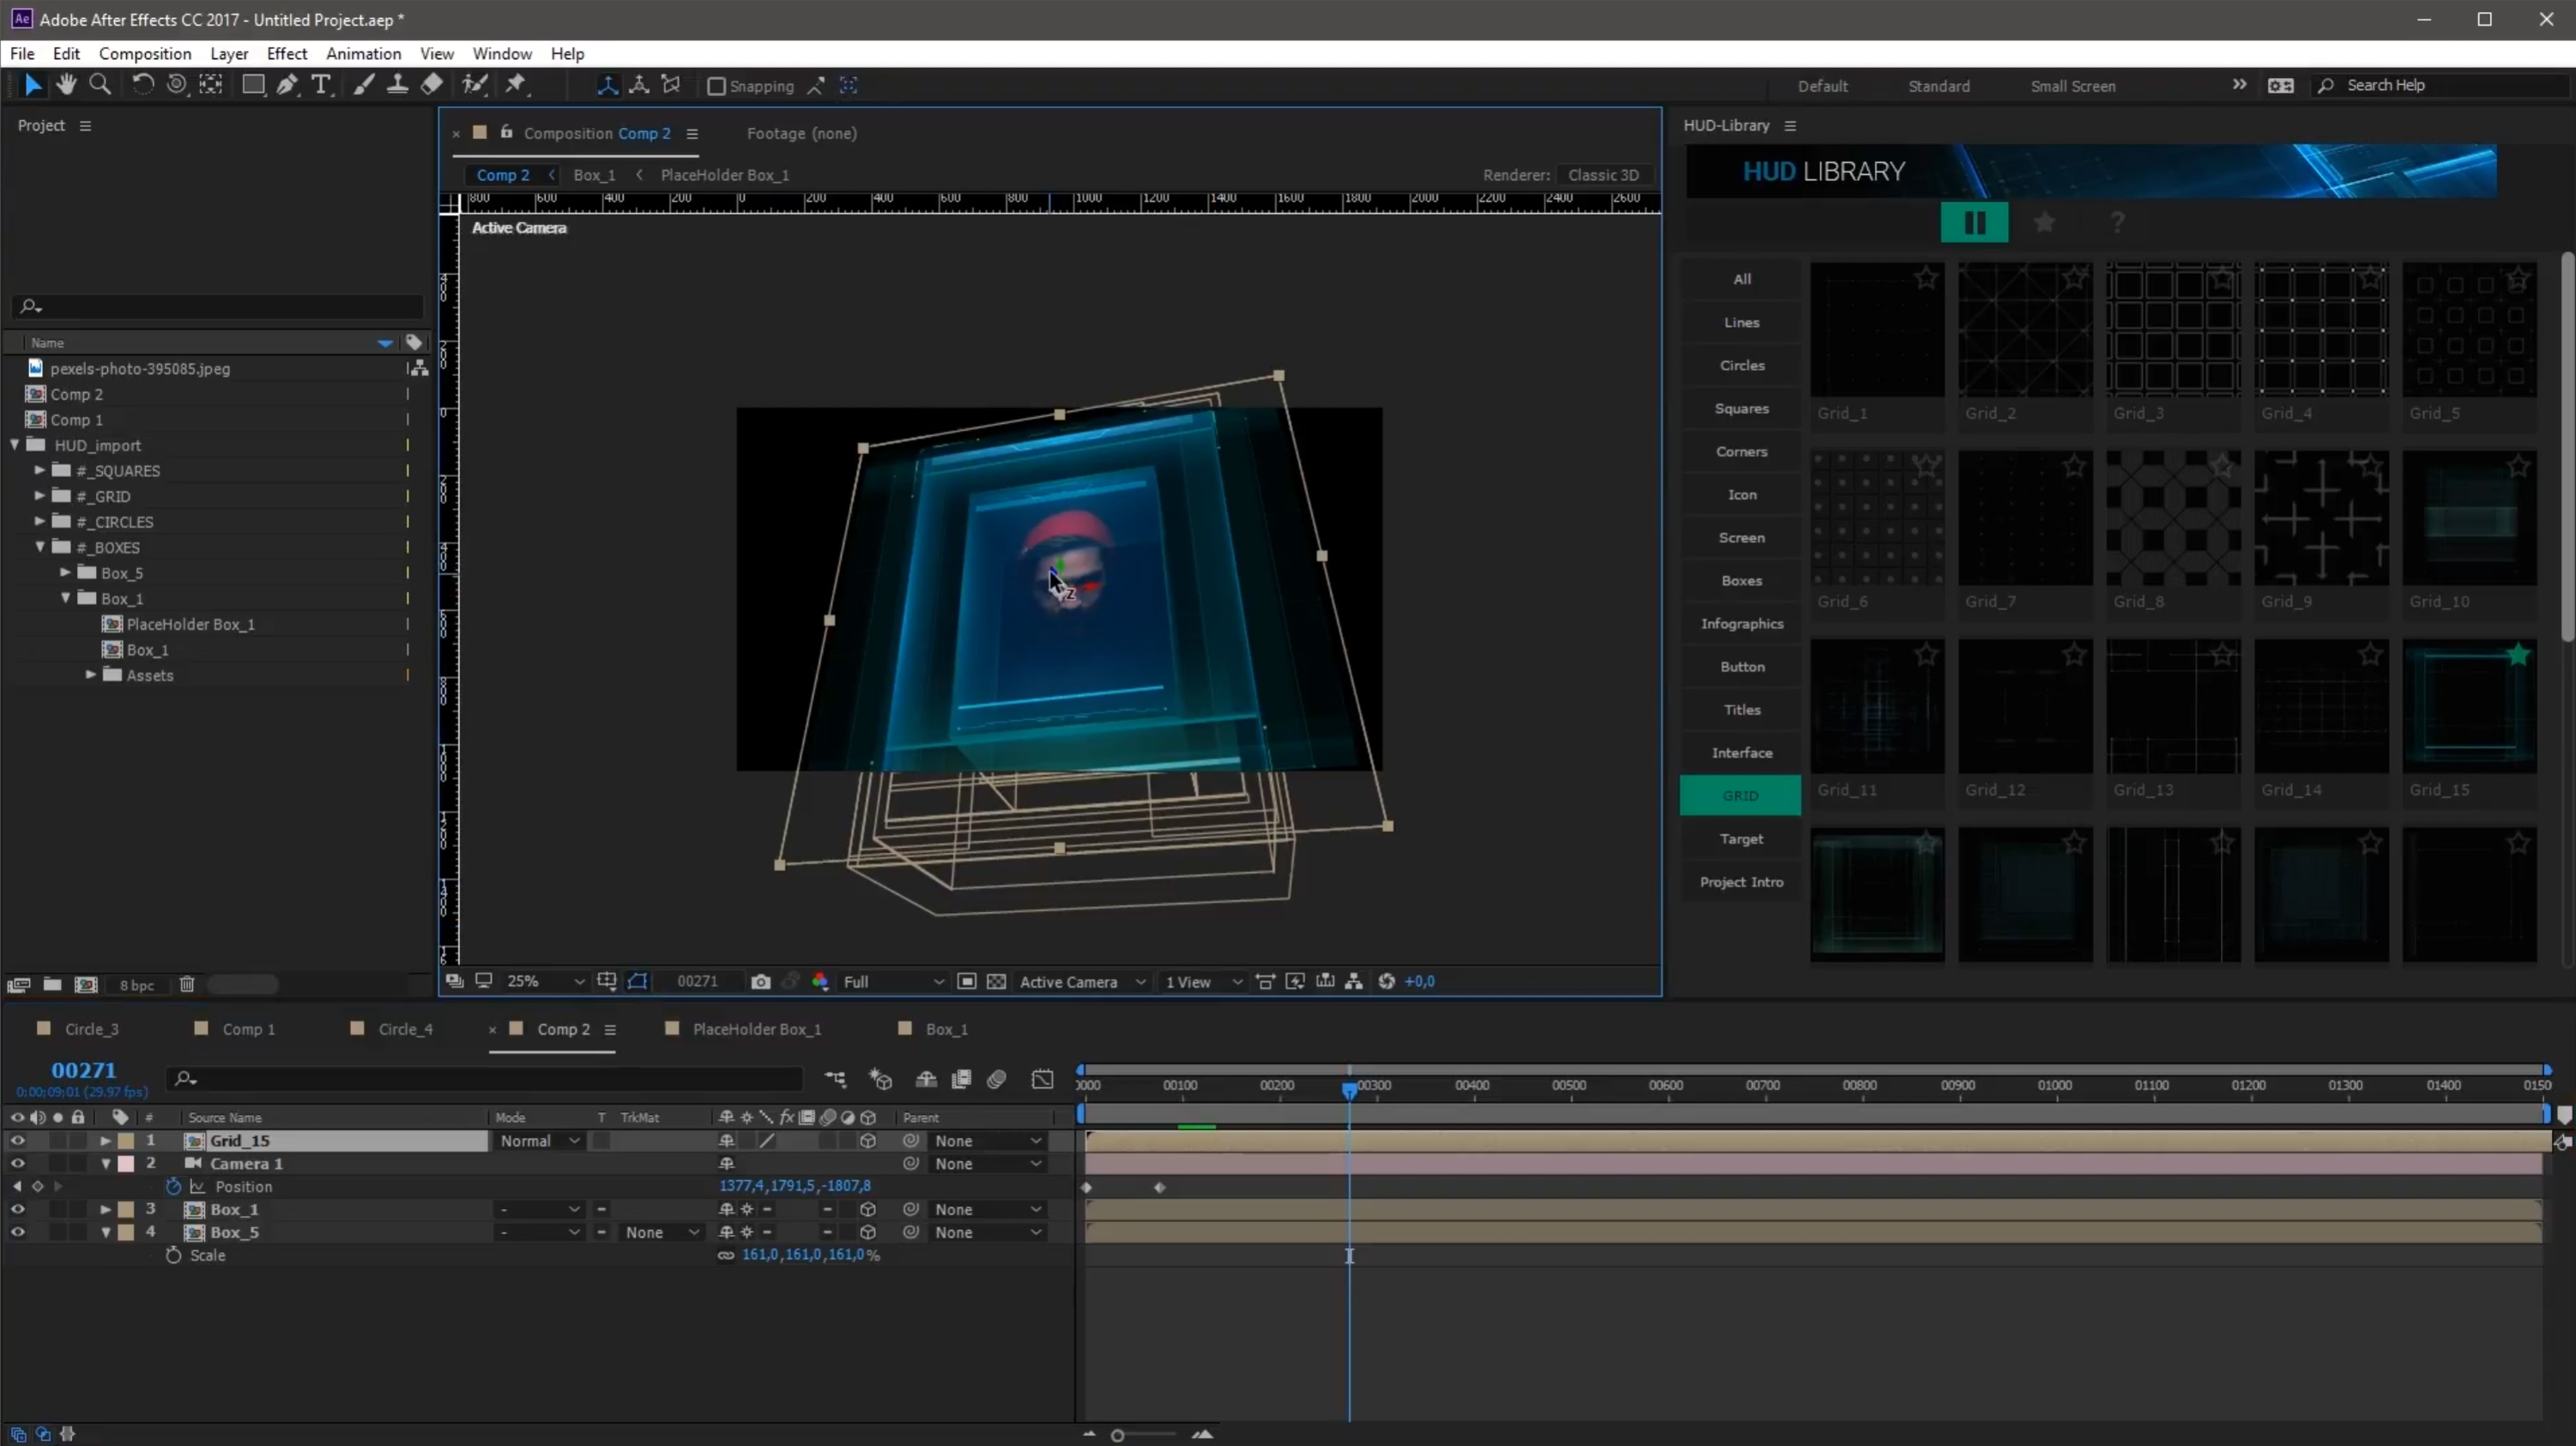
Task: Toggle the Snapping checkbox
Action: 716,86
